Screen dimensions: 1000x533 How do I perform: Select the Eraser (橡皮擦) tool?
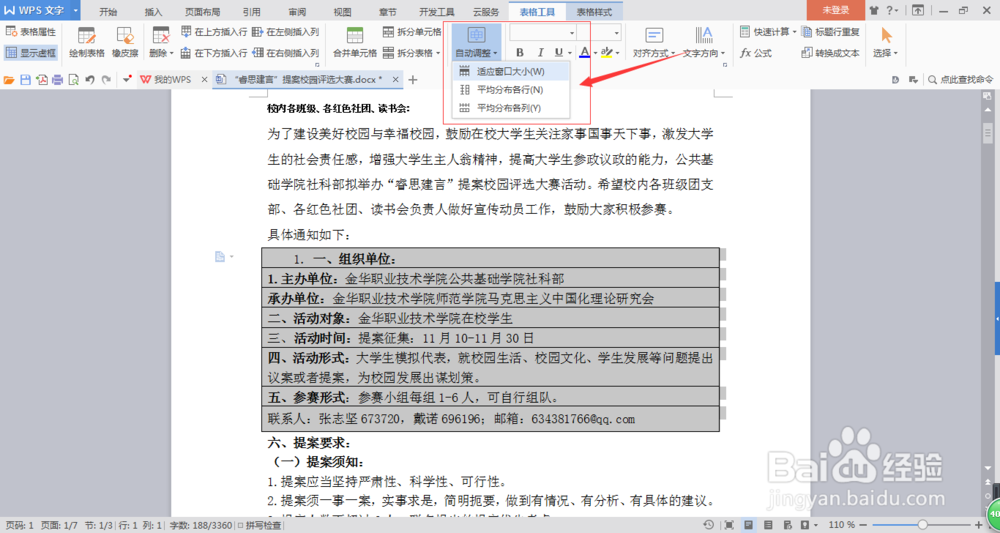pos(125,42)
